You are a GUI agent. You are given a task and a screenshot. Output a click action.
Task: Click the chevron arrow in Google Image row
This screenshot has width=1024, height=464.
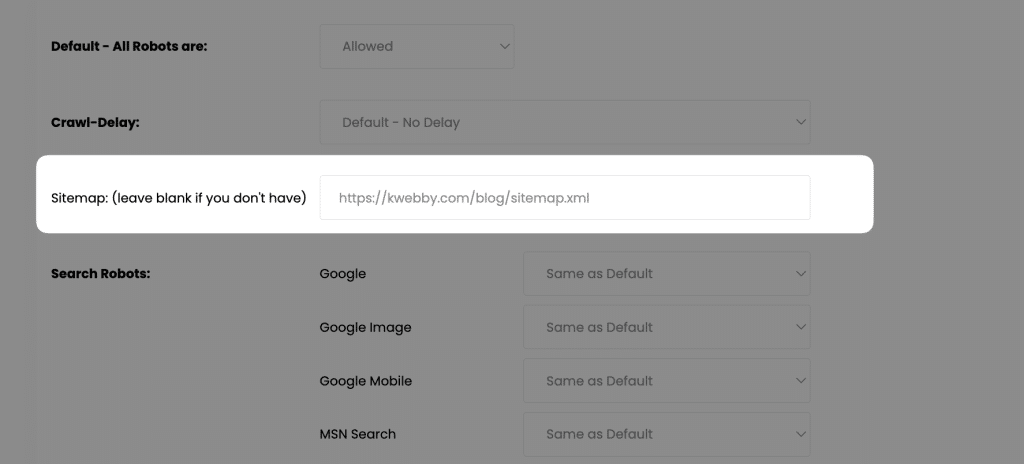[x=800, y=327]
